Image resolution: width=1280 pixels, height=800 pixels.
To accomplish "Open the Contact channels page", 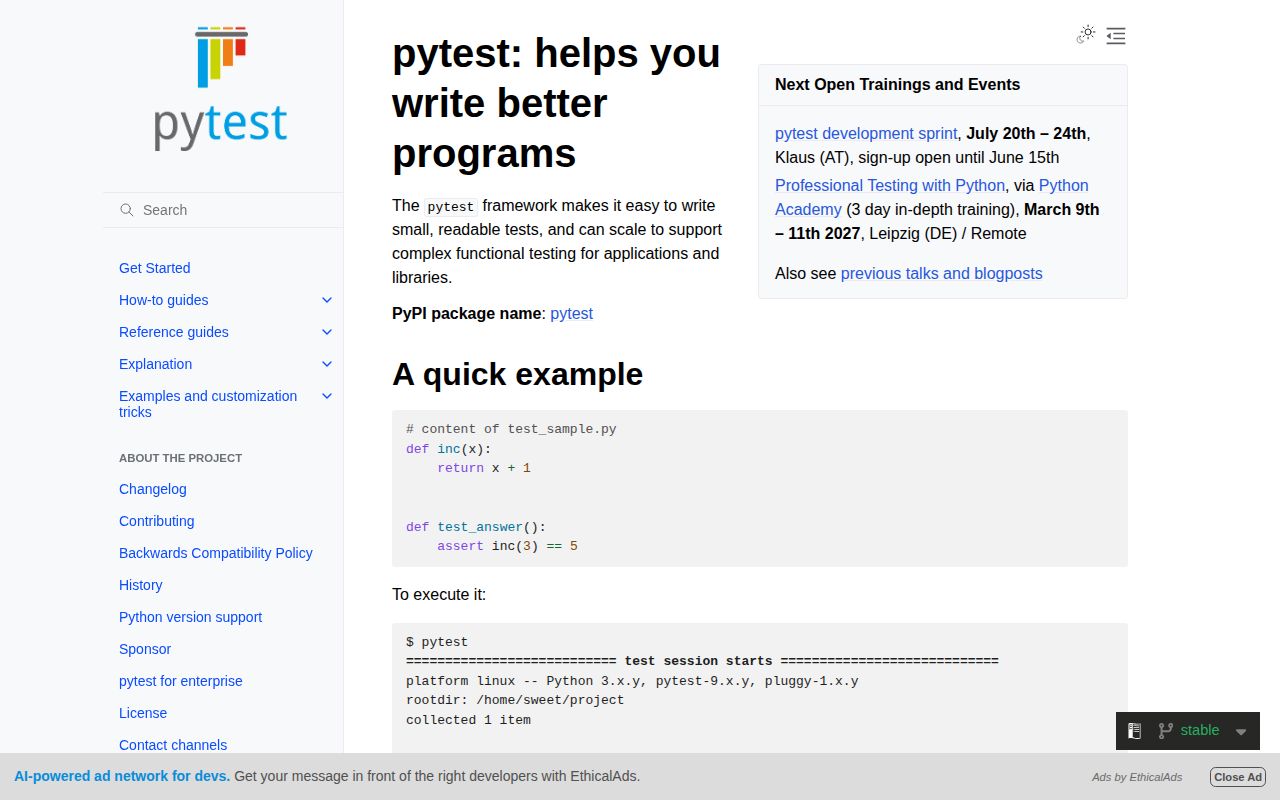I will point(173,745).
